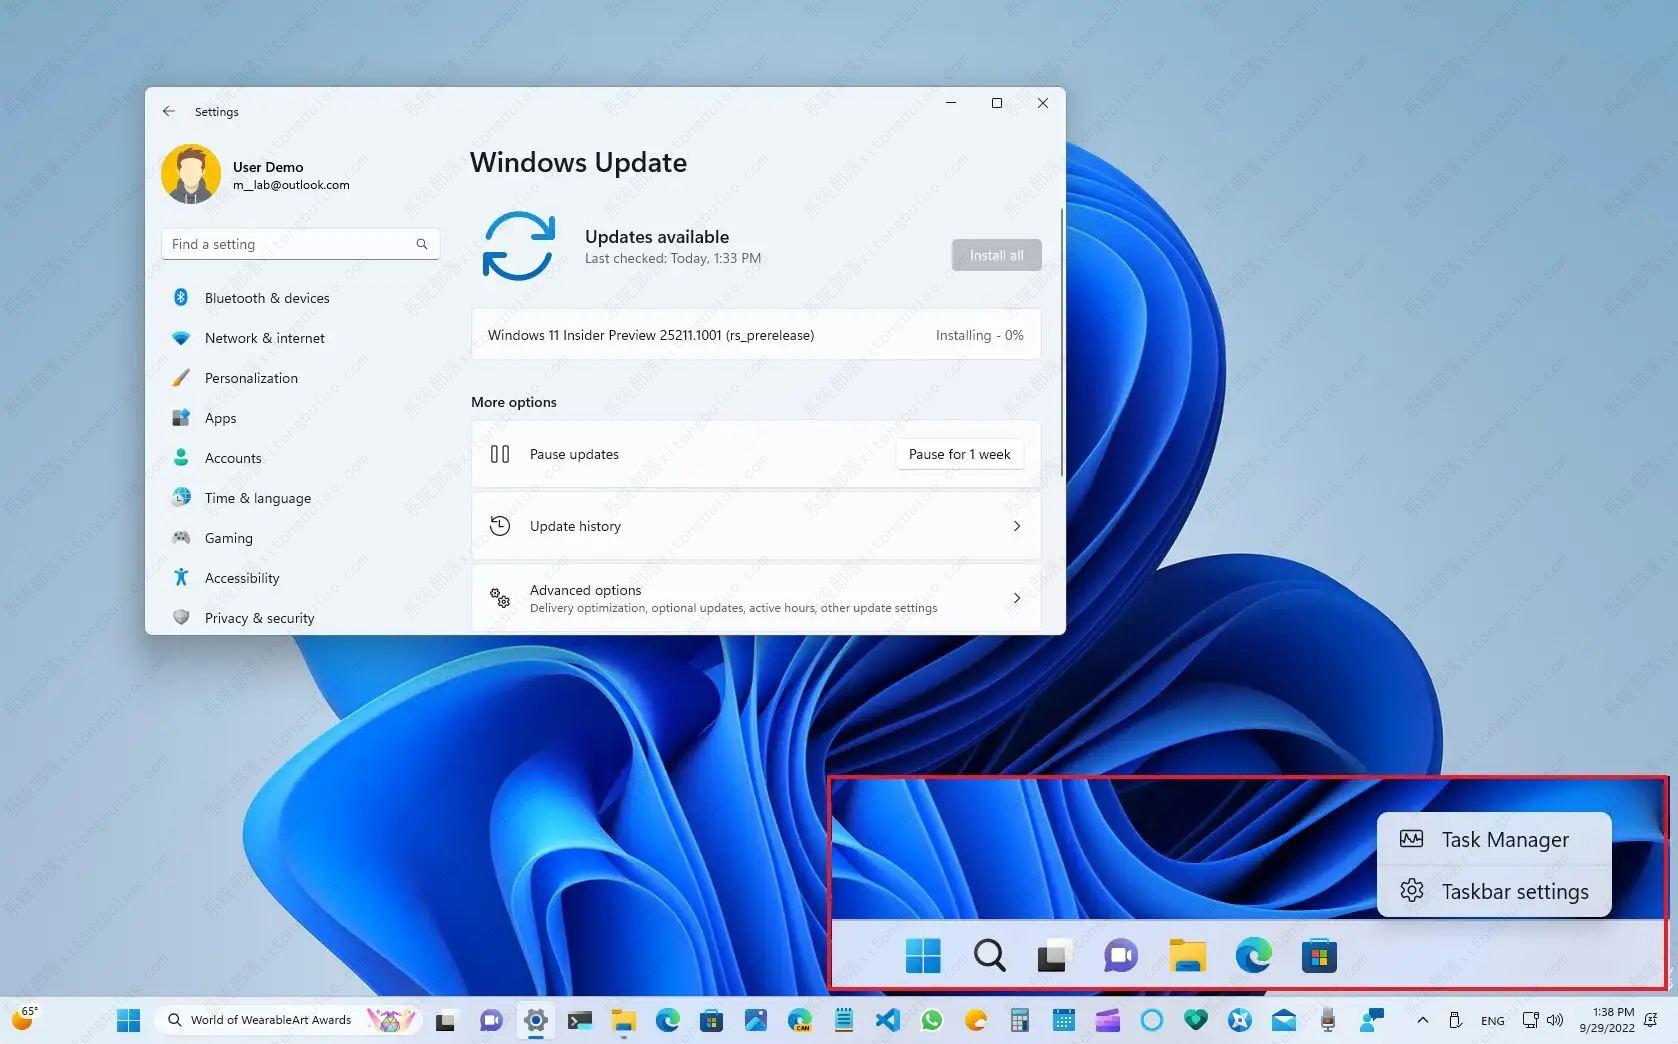Screen dimensions: 1678x1044
Task: Expand Update history chevron
Action: coord(1016,526)
